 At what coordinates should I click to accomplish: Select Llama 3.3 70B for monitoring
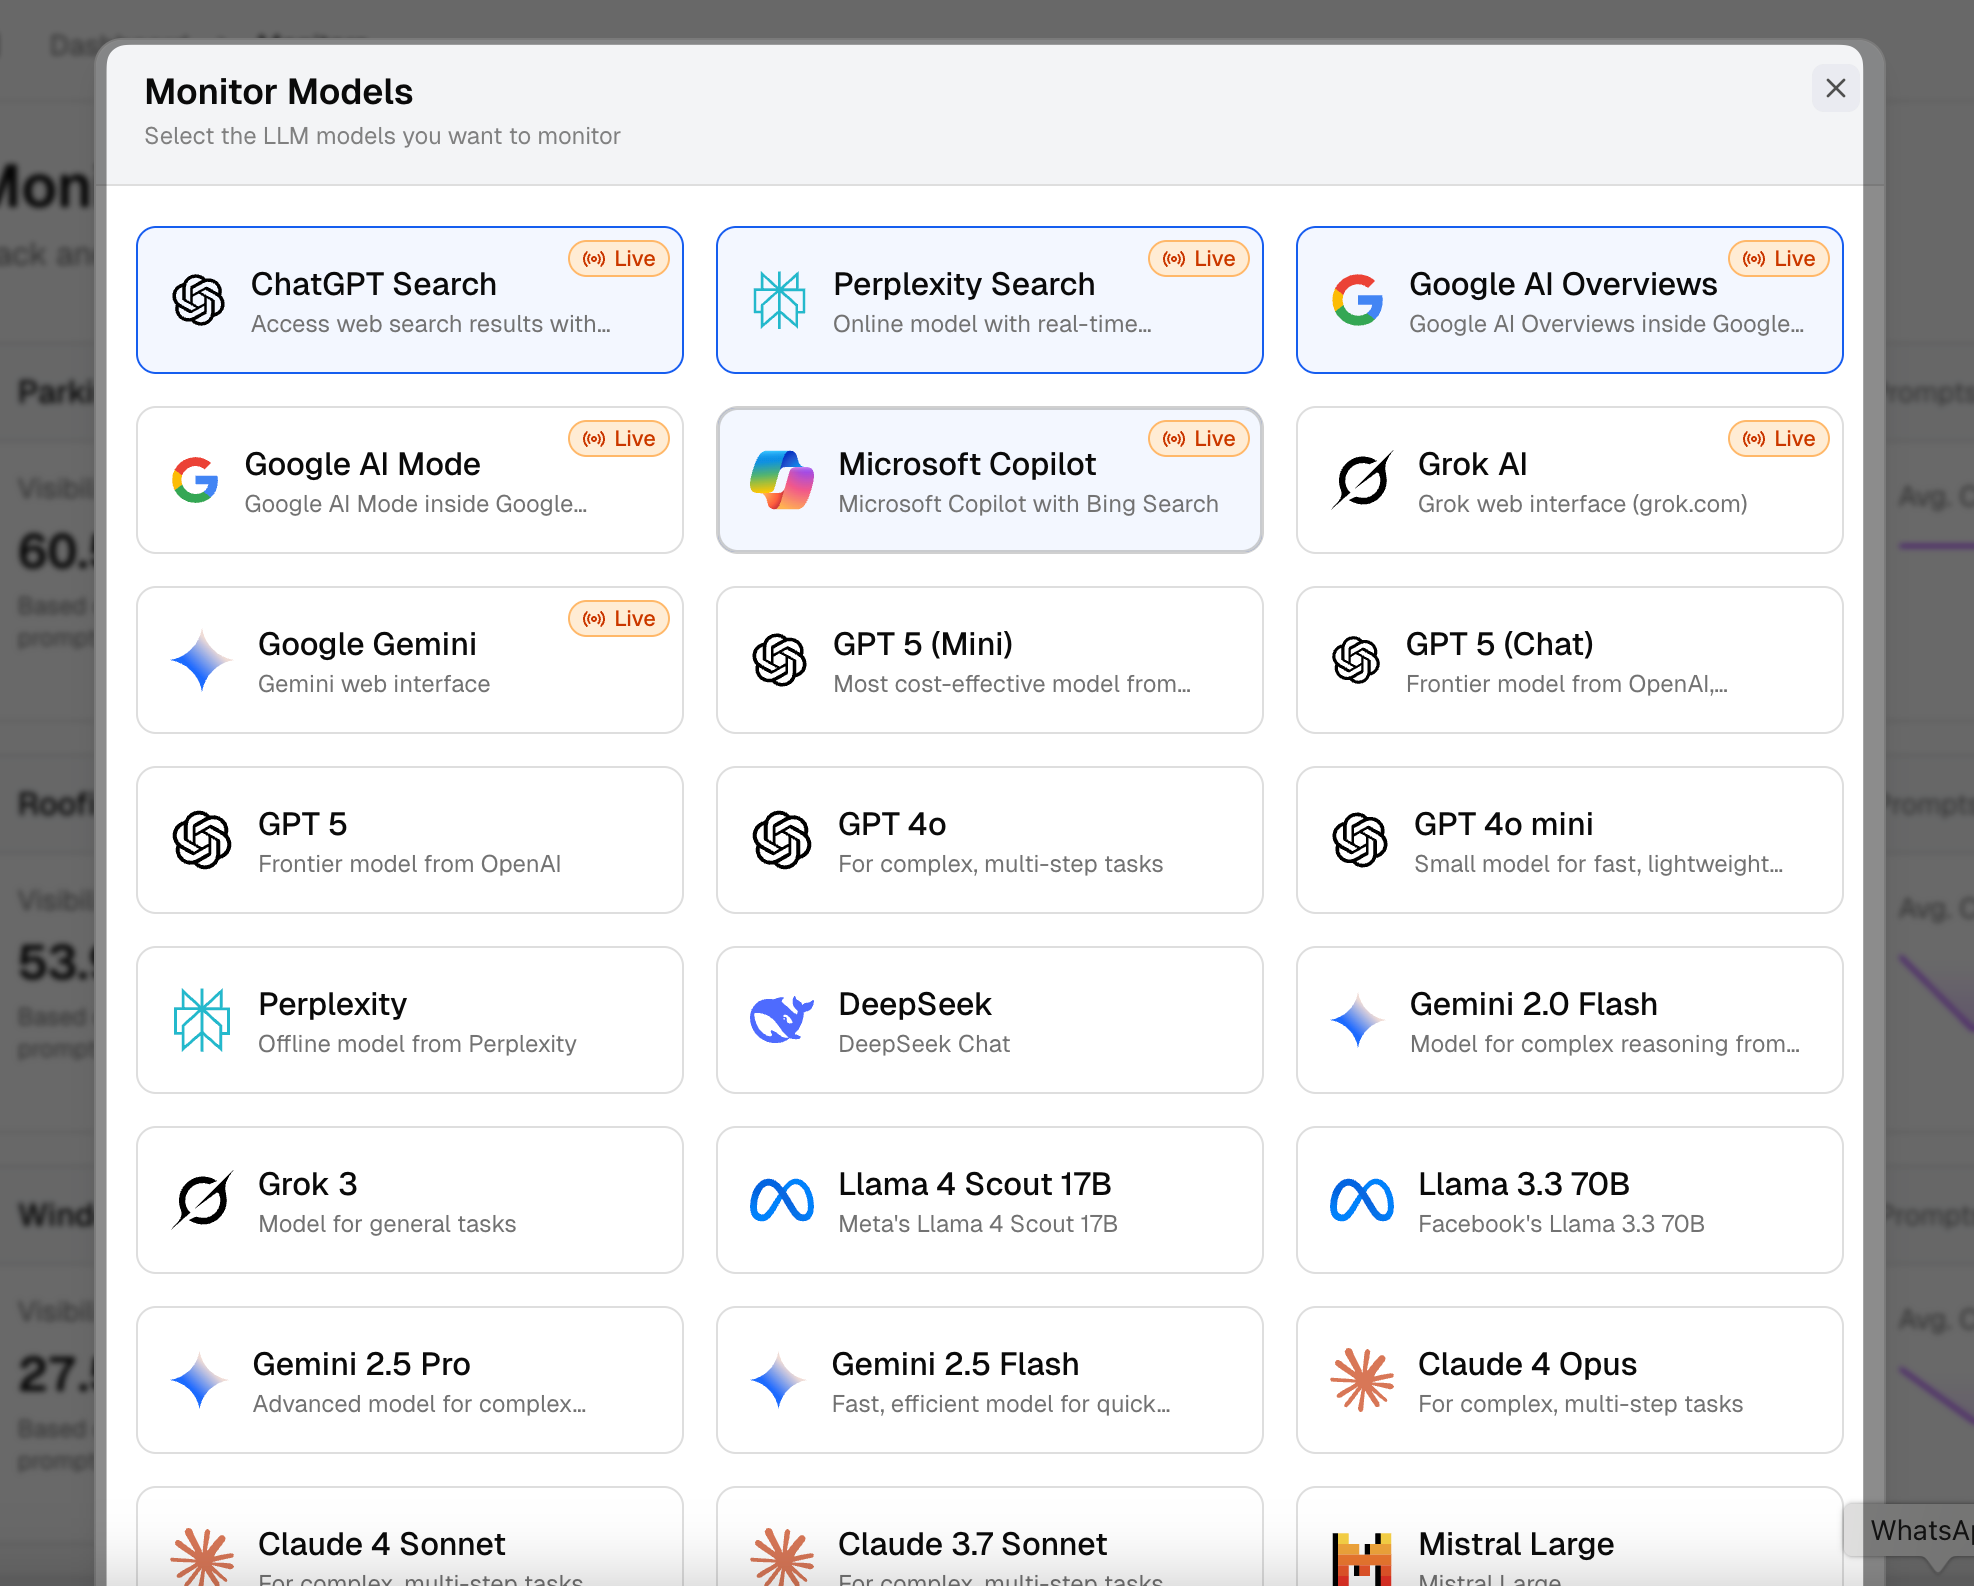(x=1569, y=1200)
